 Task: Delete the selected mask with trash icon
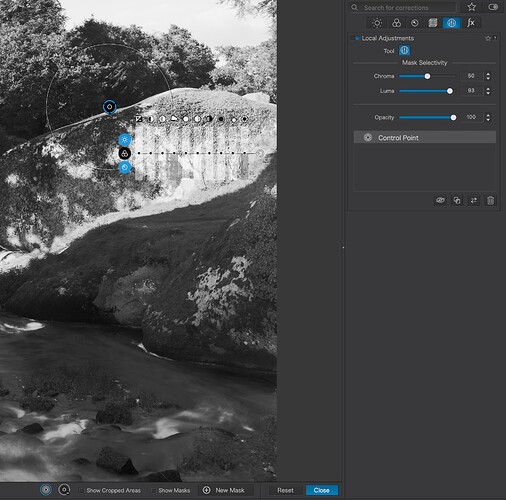[x=490, y=200]
